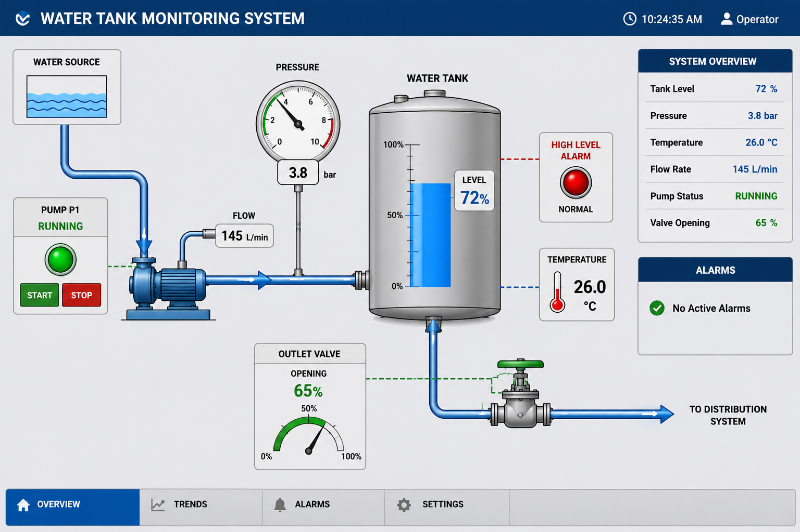The width and height of the screenshot is (800, 532).
Task: Click the valve opening gauge needle
Action: (x=316, y=440)
